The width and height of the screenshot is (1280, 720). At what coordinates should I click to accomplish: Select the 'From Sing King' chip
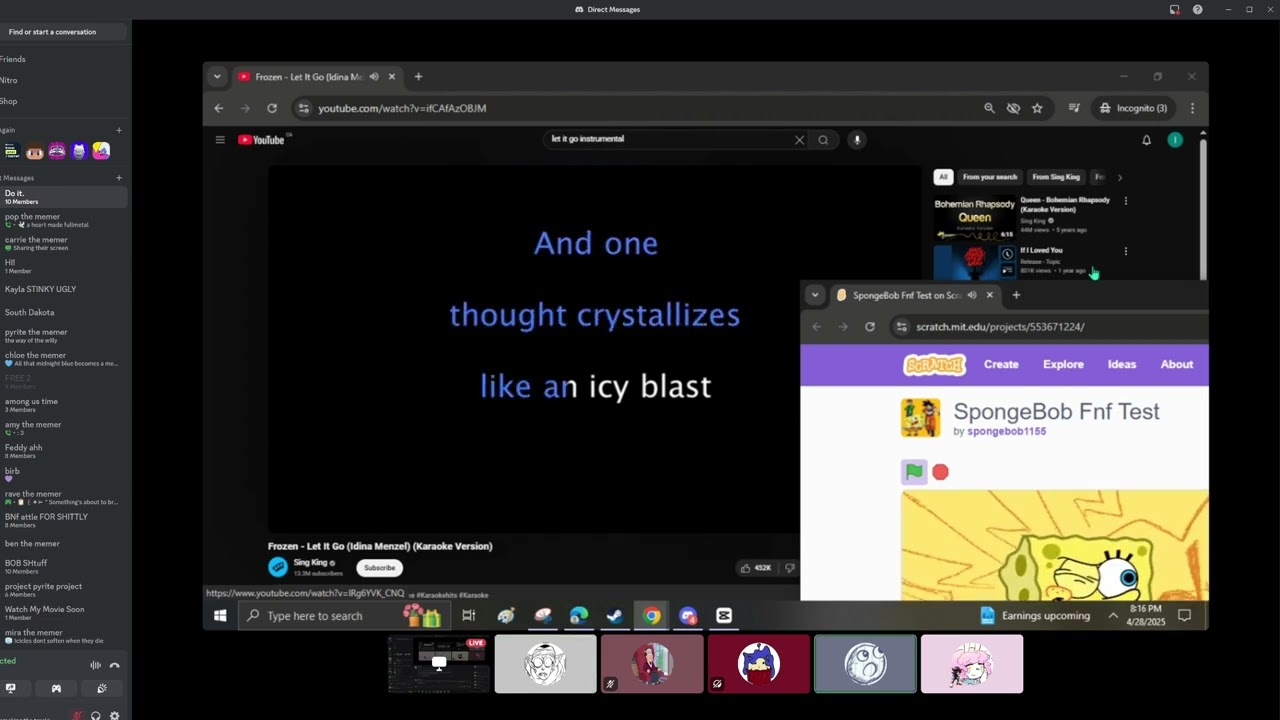pos(1056,177)
